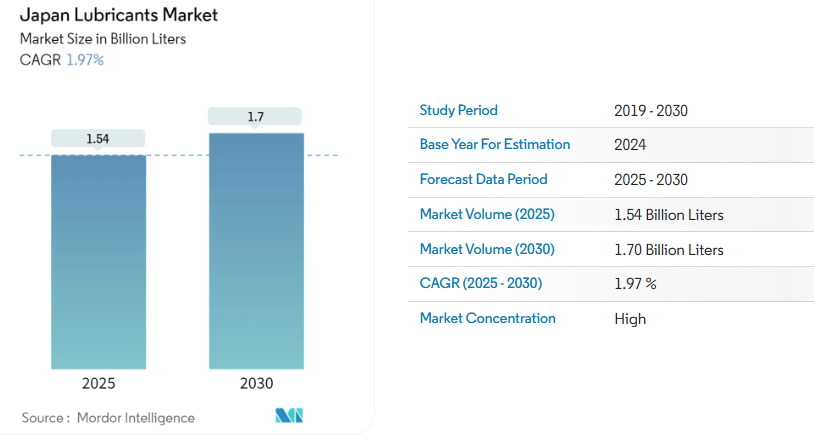Screen dimensions: 814x440
Task: Click the 1.97% CAGR value under title
Action: coord(85,60)
